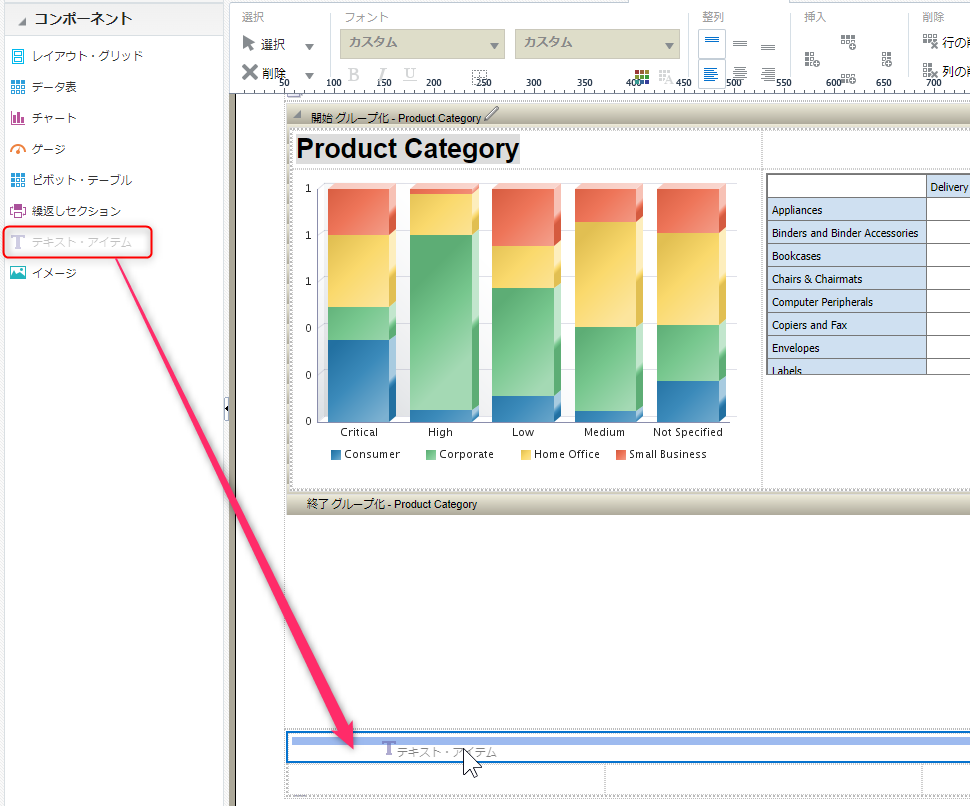970x806 pixels.
Task: Click the 行の削除 delete row button
Action: (946, 41)
